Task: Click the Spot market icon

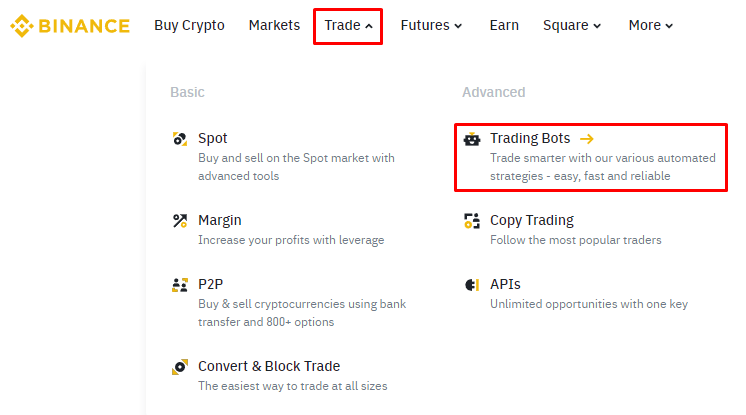Action: pos(180,139)
